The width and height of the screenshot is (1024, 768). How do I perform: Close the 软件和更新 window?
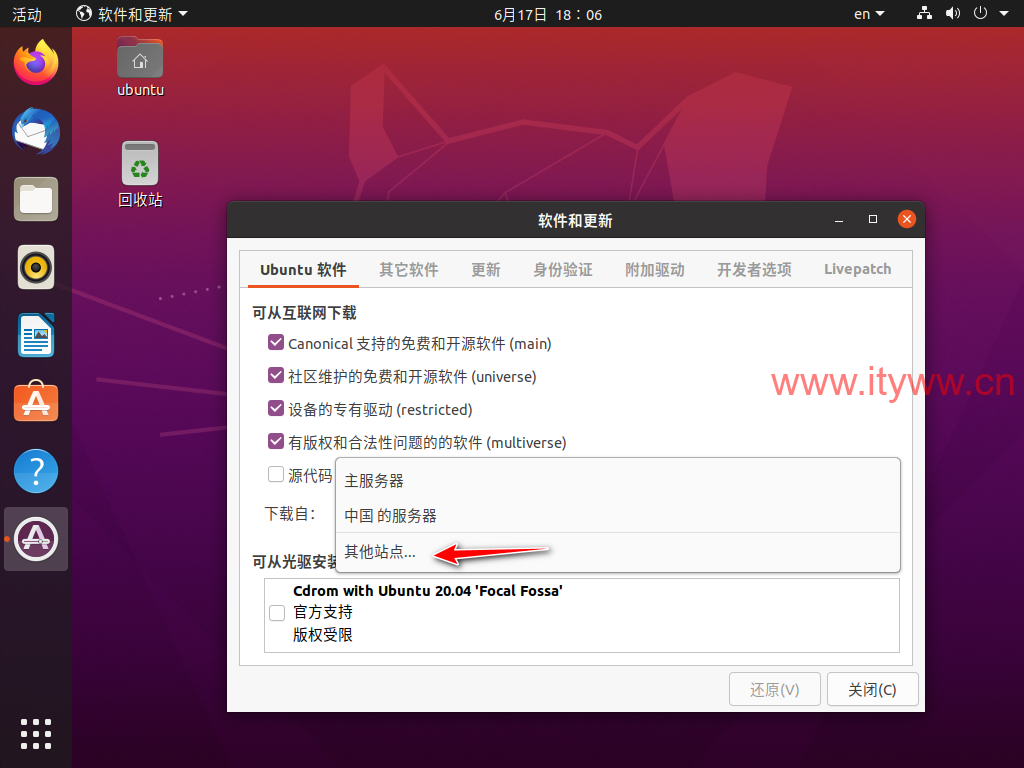[906, 219]
